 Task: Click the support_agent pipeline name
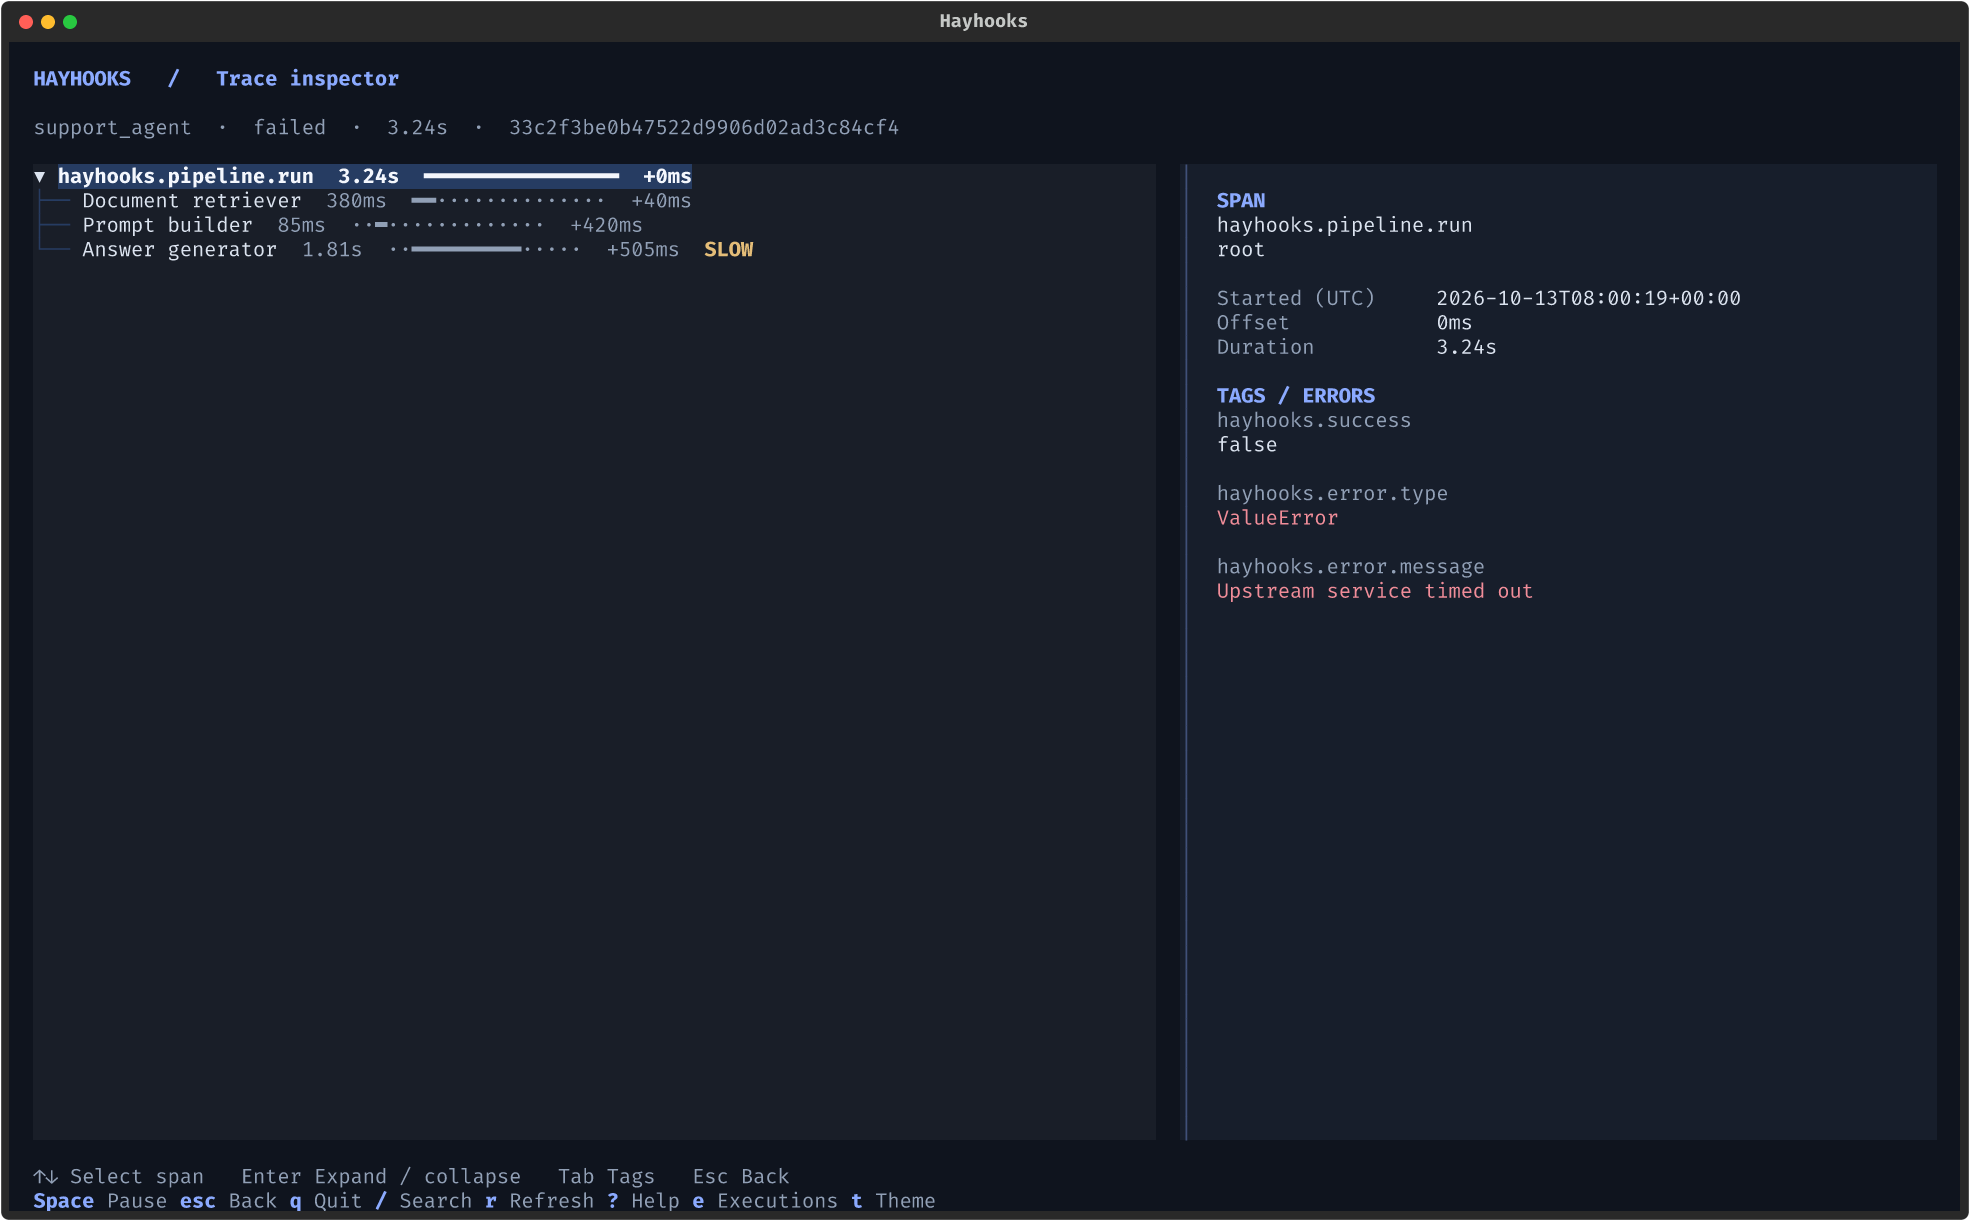point(112,128)
